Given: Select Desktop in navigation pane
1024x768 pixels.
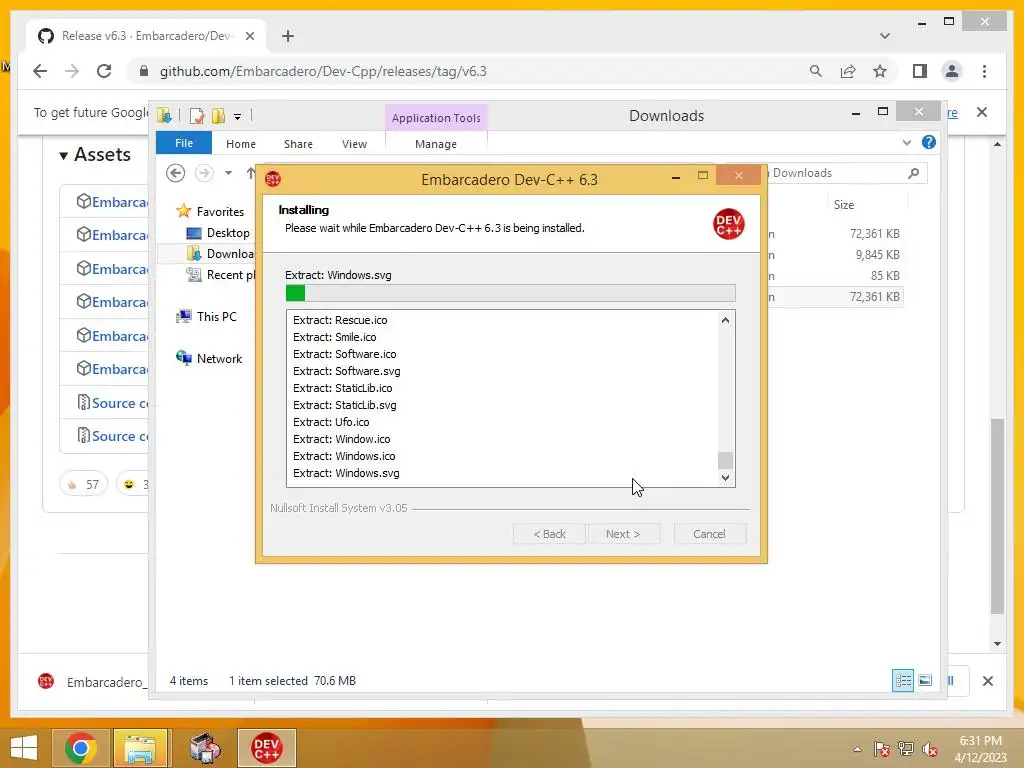Looking at the screenshot, I should [x=227, y=232].
